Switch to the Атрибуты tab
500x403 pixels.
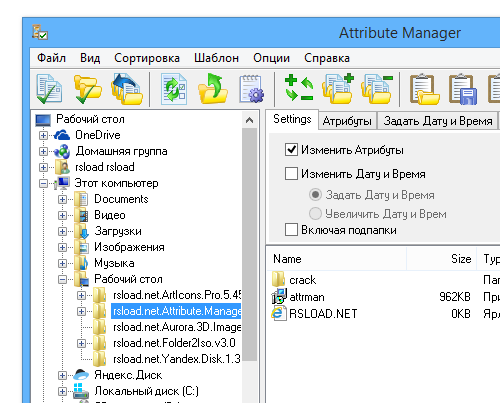pyautogui.click(x=347, y=121)
